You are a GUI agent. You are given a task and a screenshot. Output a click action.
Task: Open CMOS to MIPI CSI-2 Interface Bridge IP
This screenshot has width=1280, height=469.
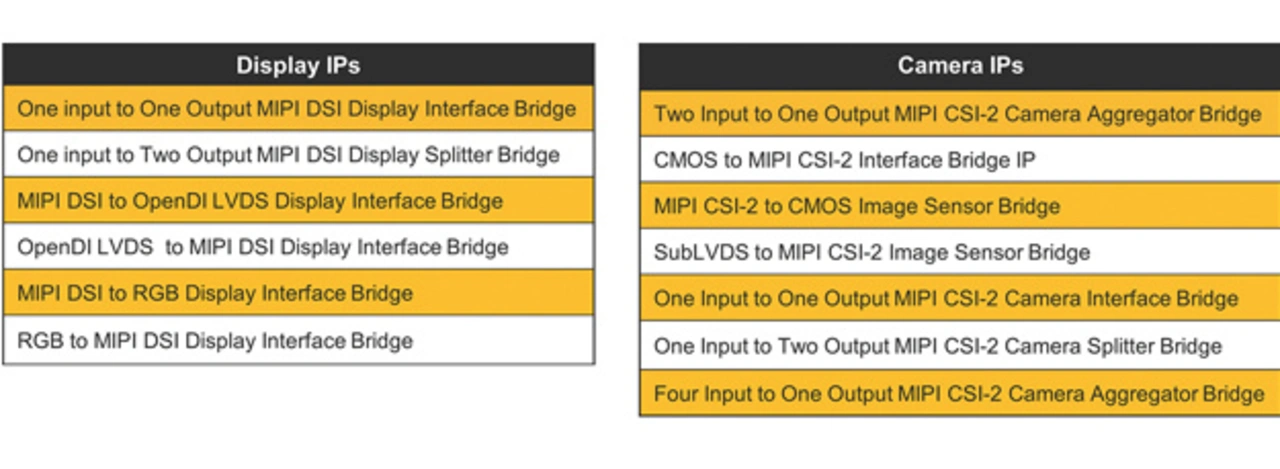pos(959,160)
